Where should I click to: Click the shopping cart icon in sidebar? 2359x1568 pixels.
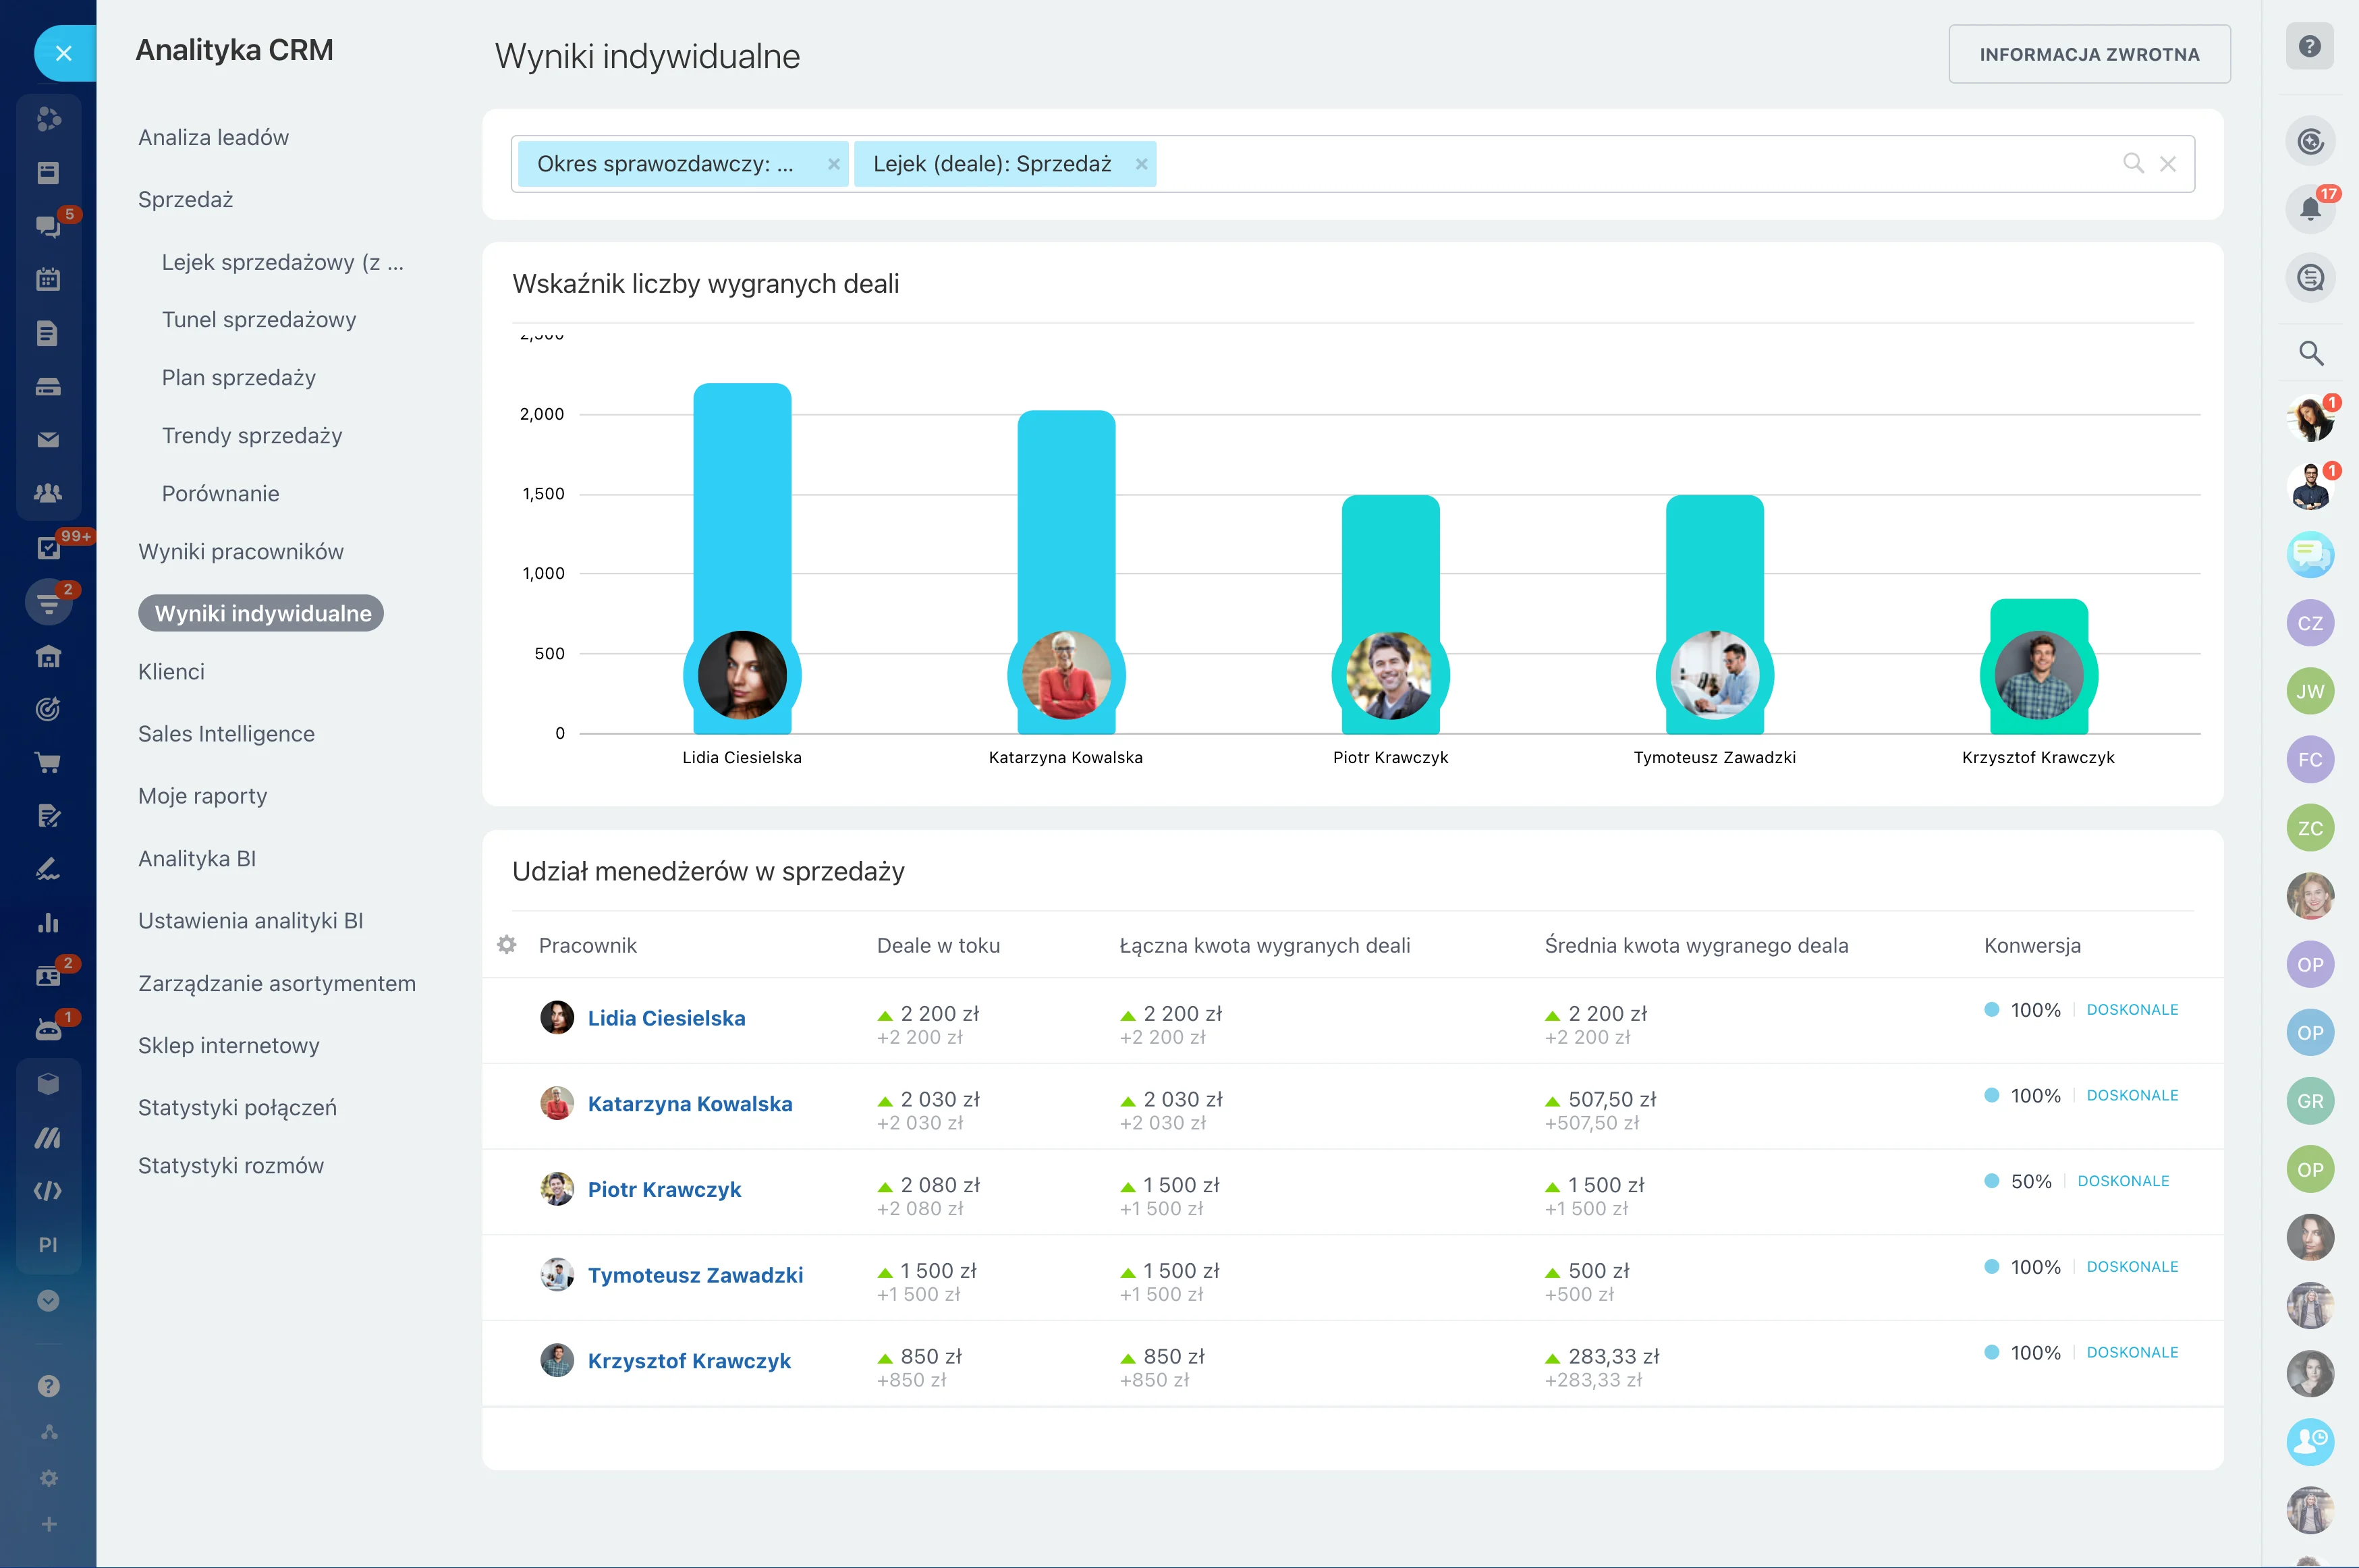[48, 763]
